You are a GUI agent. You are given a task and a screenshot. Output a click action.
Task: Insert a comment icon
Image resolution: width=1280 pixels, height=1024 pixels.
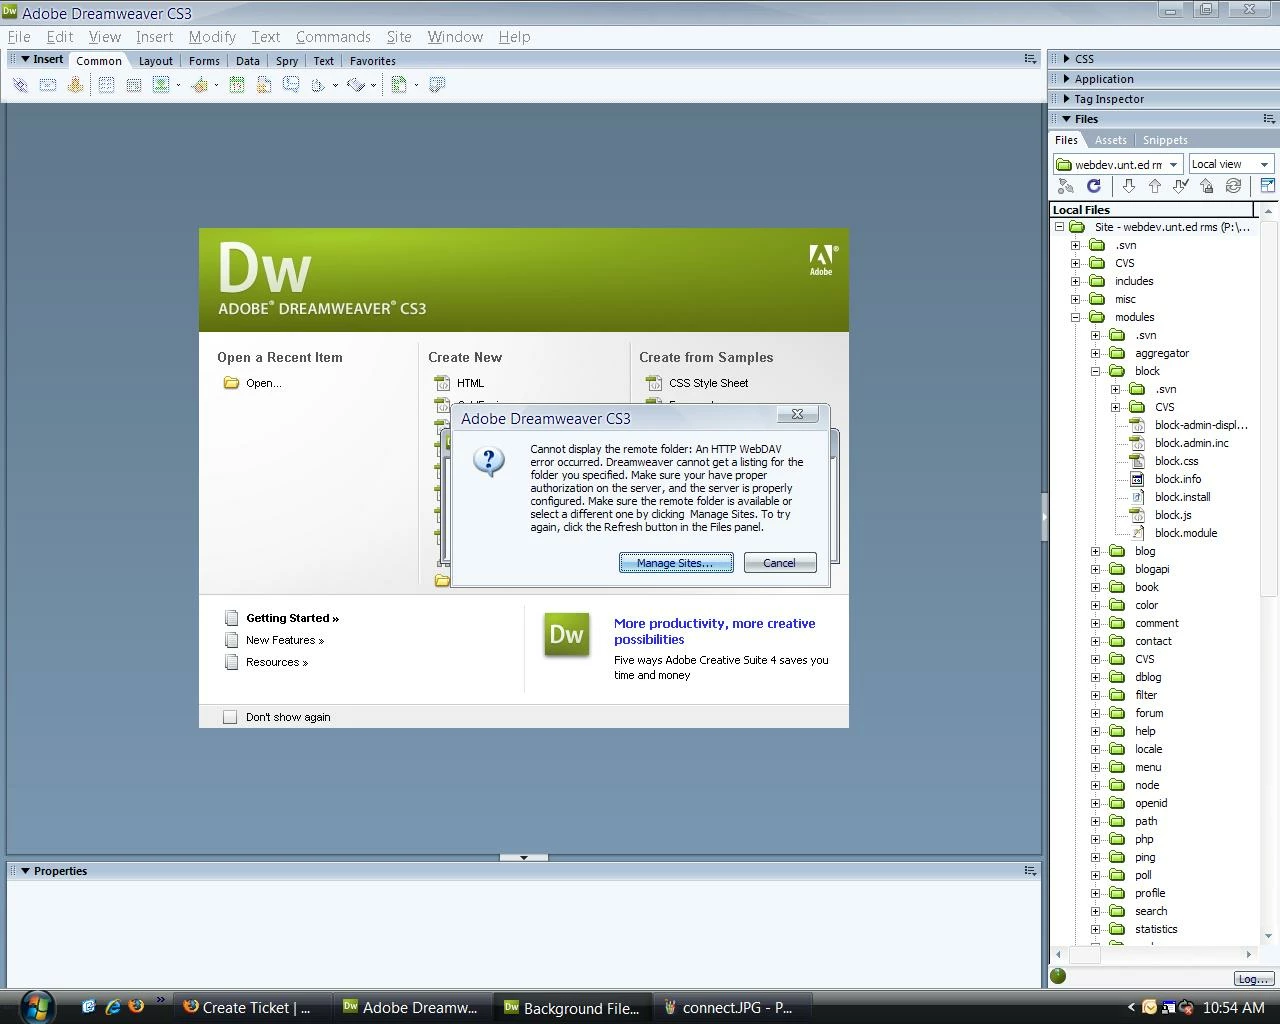[291, 85]
